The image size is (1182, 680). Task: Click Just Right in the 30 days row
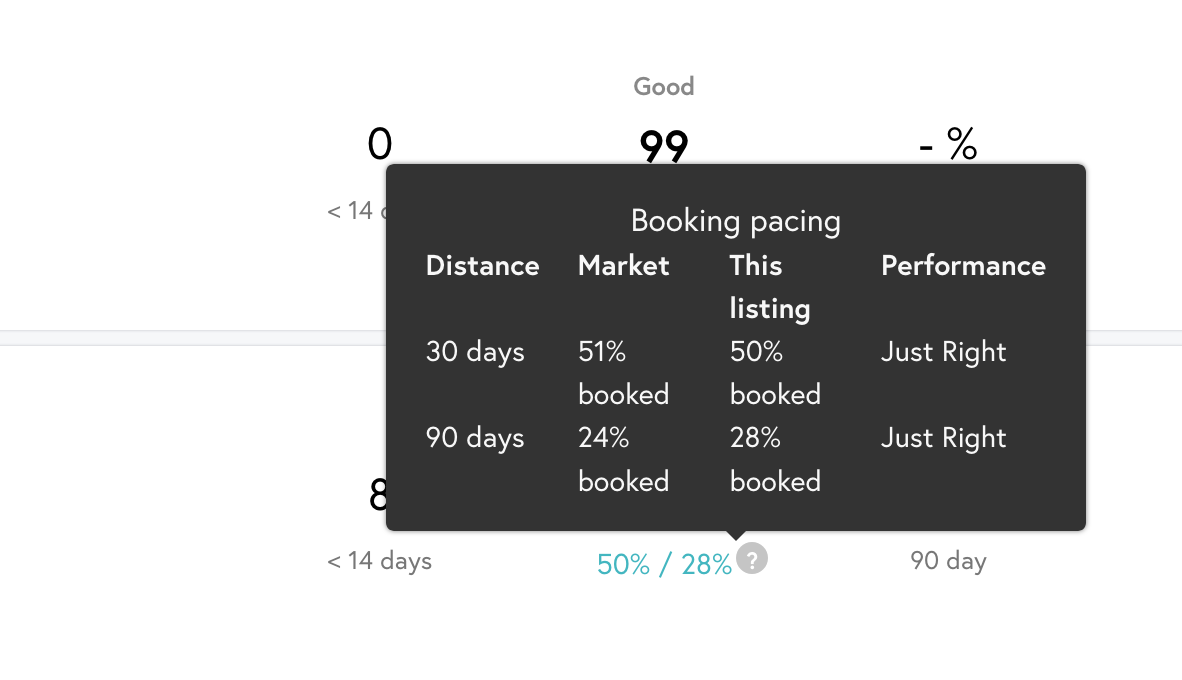coord(944,352)
